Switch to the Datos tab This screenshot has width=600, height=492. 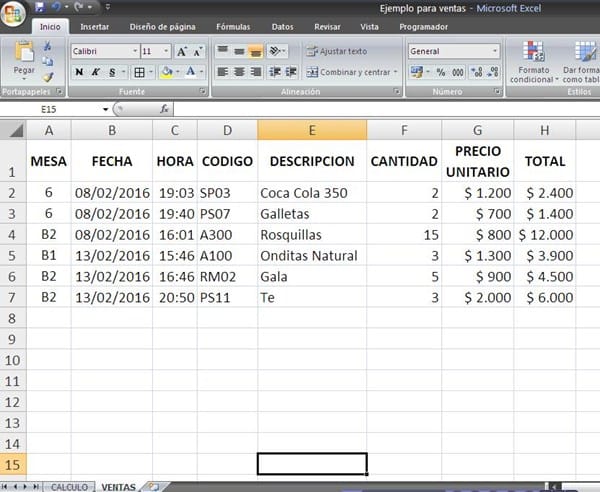click(282, 27)
